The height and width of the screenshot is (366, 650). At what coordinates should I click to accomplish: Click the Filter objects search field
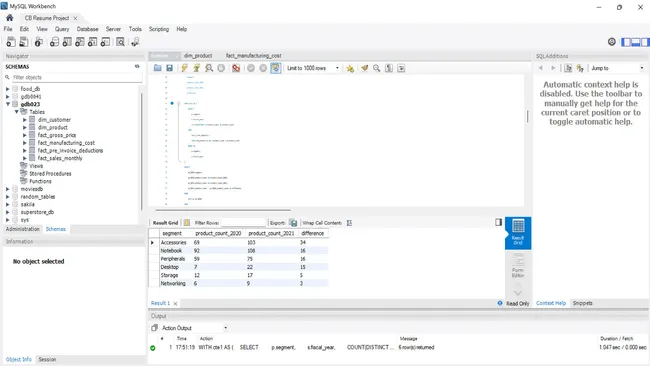pos(77,77)
